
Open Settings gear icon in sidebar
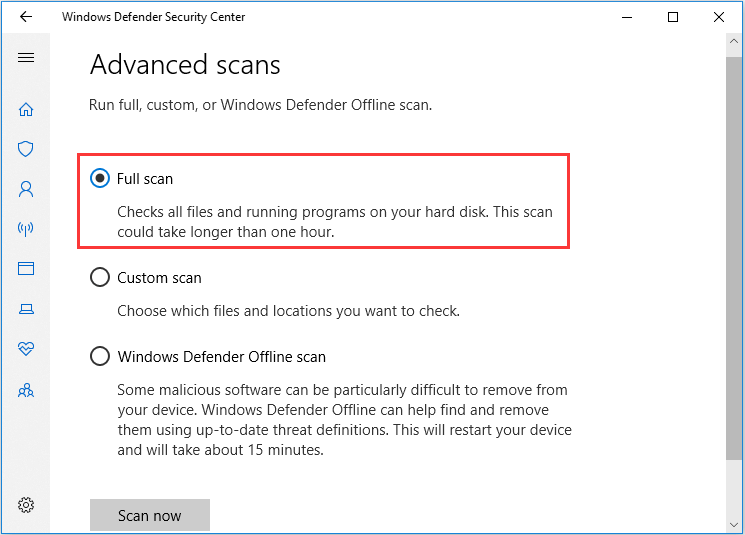click(26, 505)
